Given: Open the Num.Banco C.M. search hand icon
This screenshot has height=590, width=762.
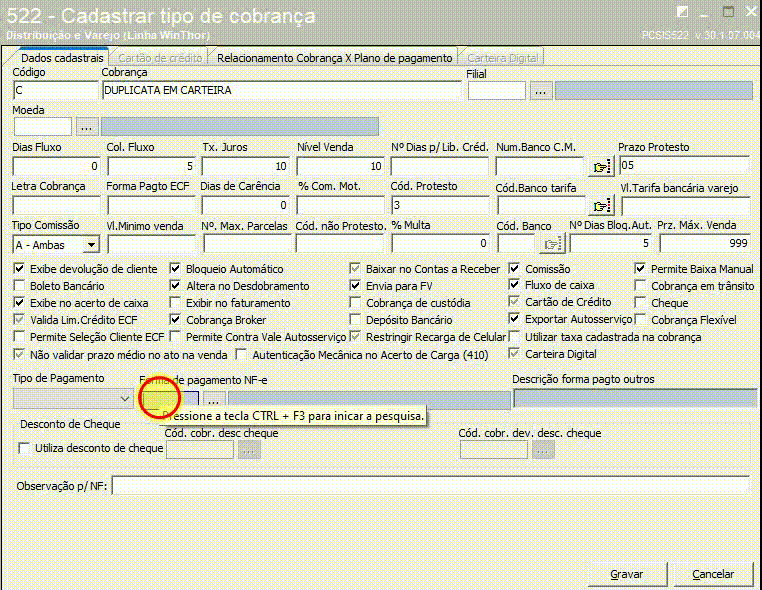Looking at the screenshot, I should [602, 167].
